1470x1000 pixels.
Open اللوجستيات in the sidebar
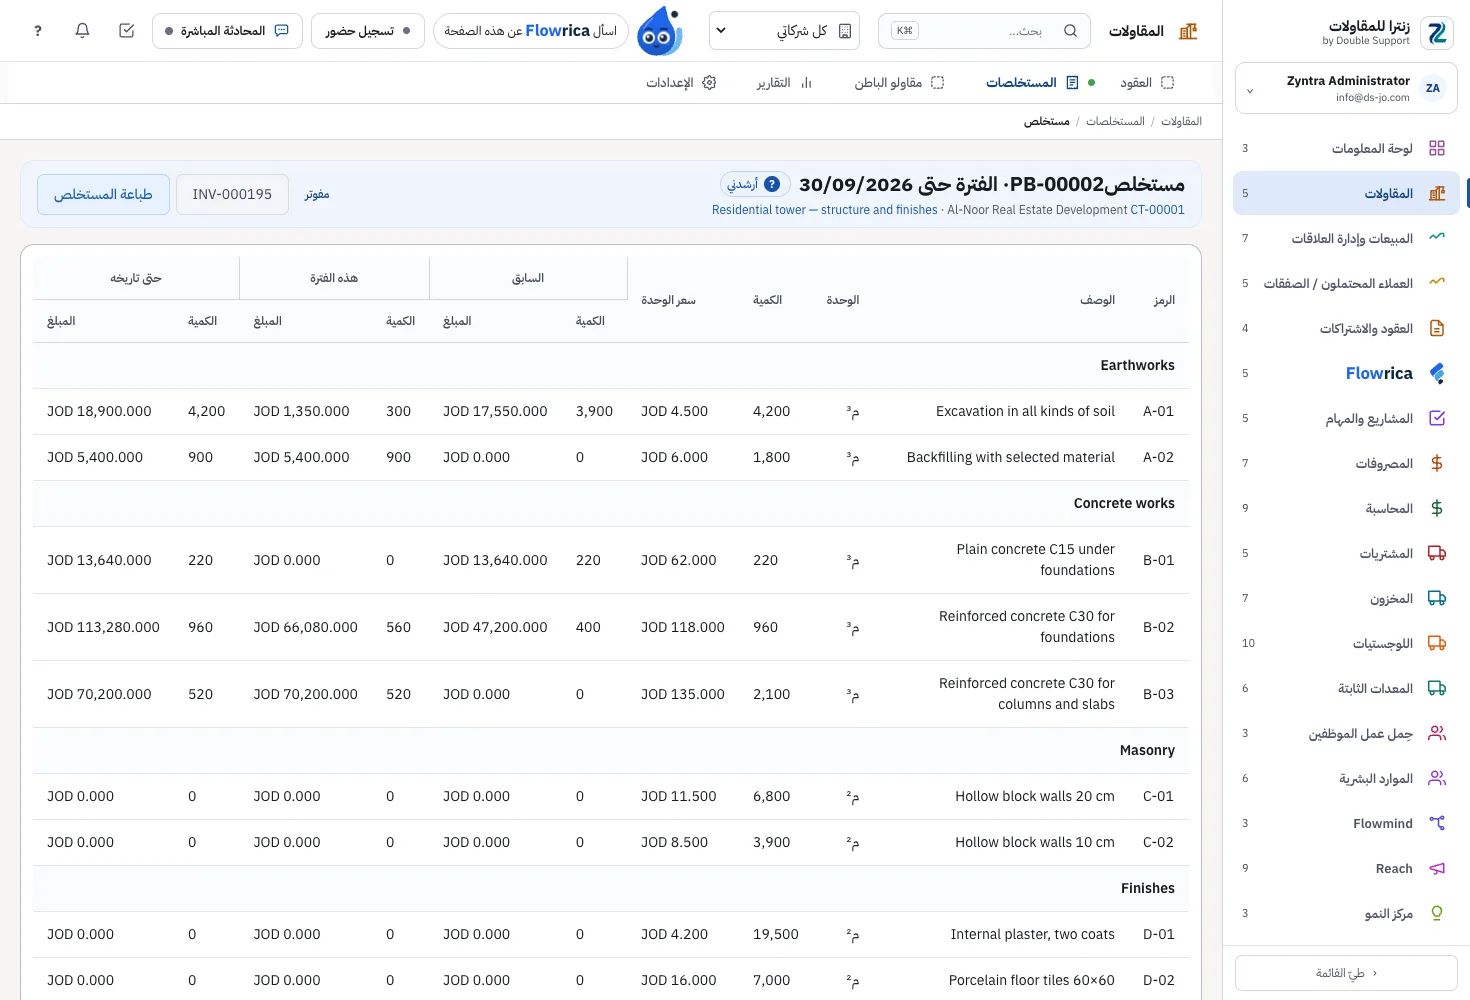click(1346, 643)
